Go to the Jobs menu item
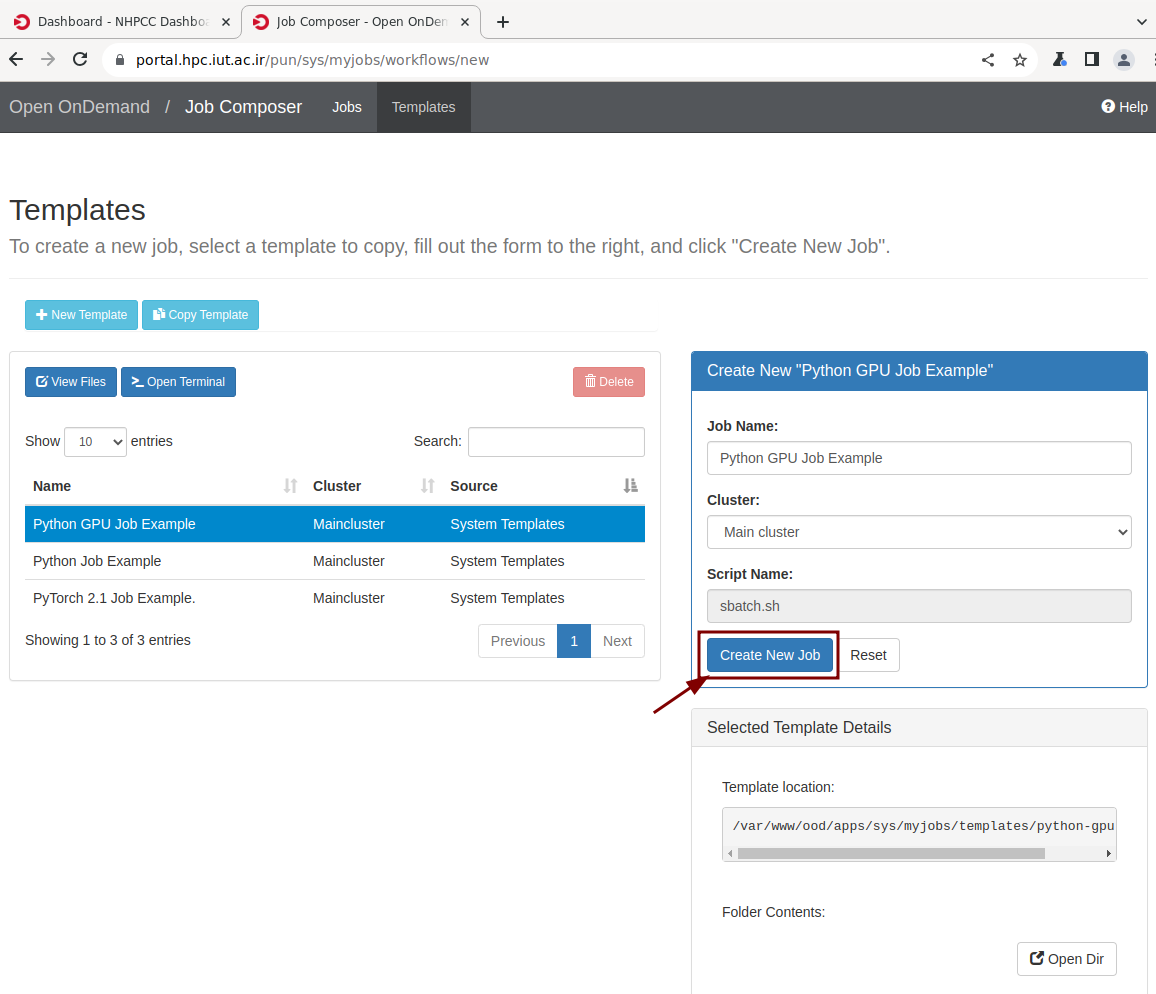Viewport: 1156px width, 994px height. (x=347, y=107)
